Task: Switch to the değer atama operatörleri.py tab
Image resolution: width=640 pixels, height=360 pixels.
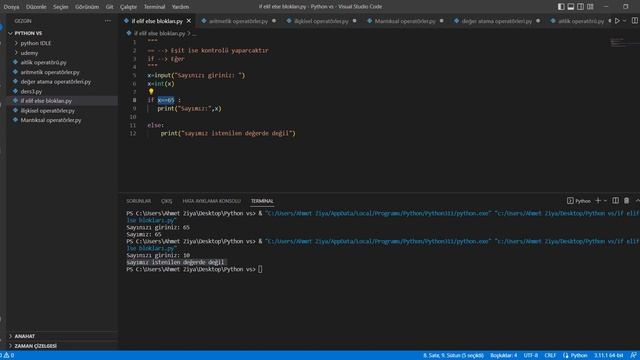Action: click(497, 21)
